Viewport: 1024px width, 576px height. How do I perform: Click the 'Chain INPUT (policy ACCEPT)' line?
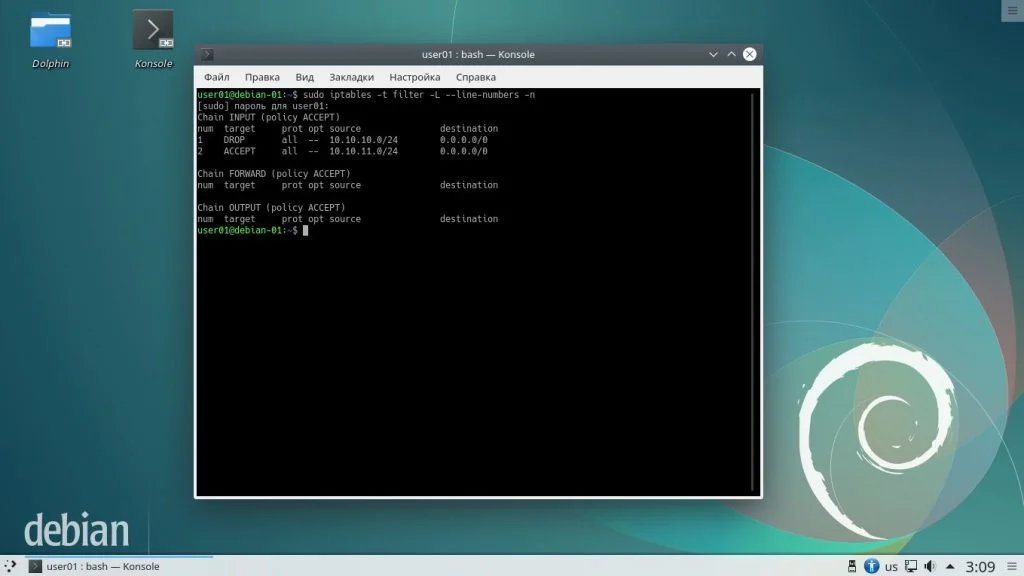coord(268,117)
